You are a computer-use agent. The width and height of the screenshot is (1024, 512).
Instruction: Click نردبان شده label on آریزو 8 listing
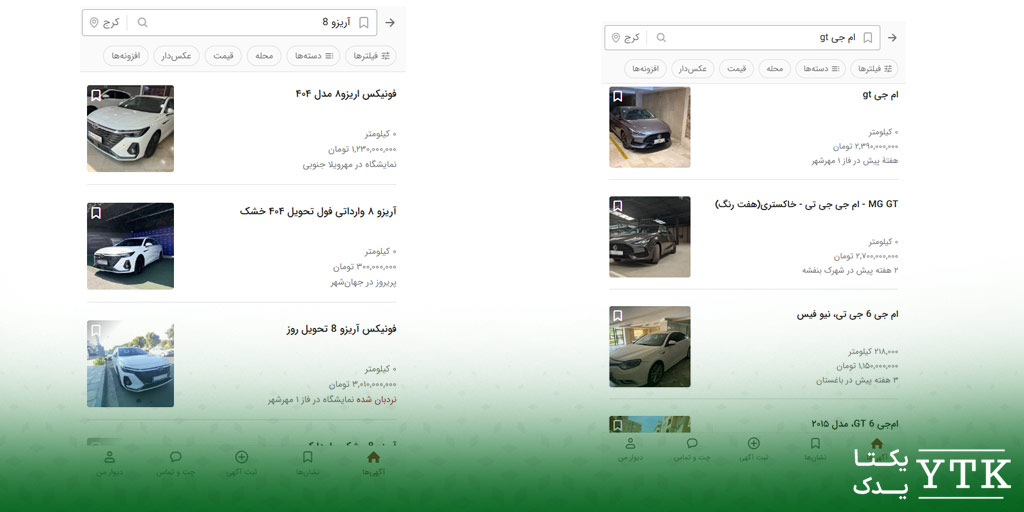pyautogui.click(x=376, y=400)
